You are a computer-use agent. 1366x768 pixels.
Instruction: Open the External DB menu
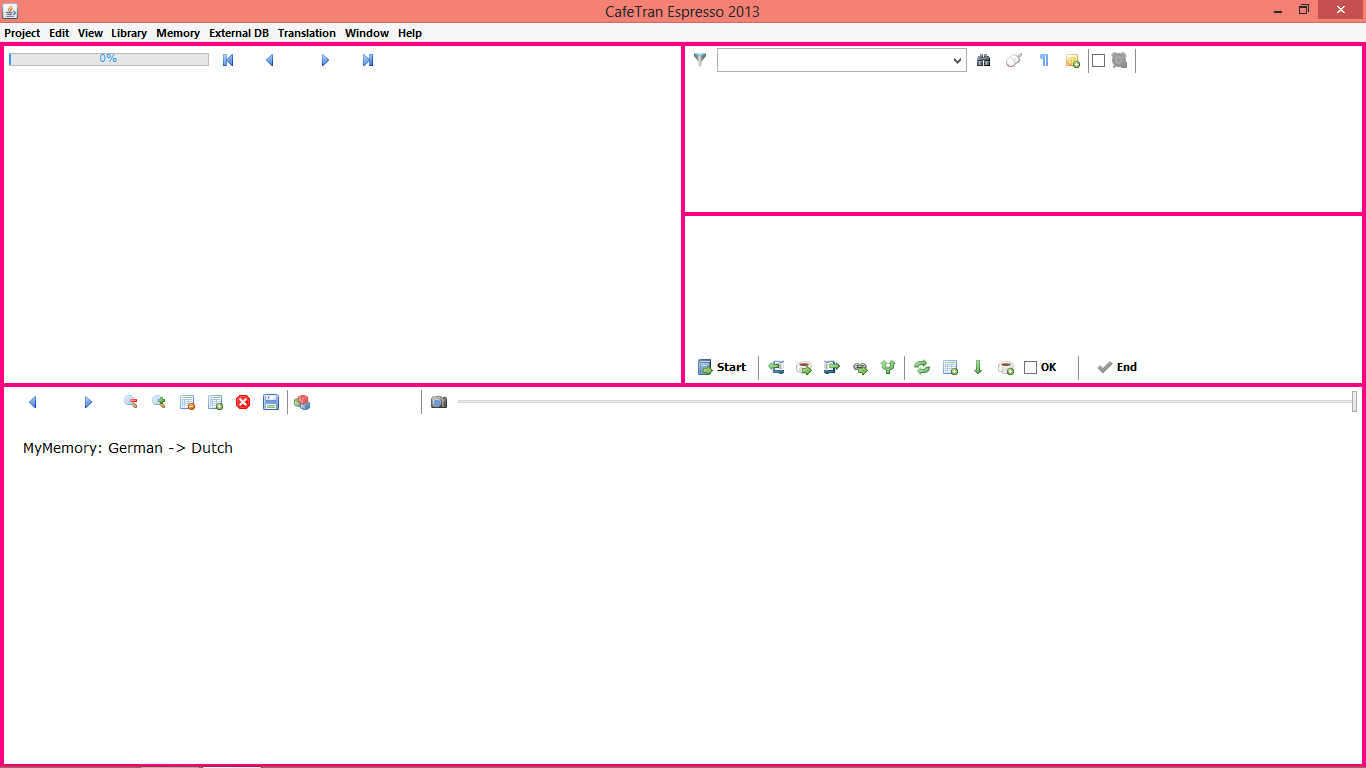pos(239,33)
